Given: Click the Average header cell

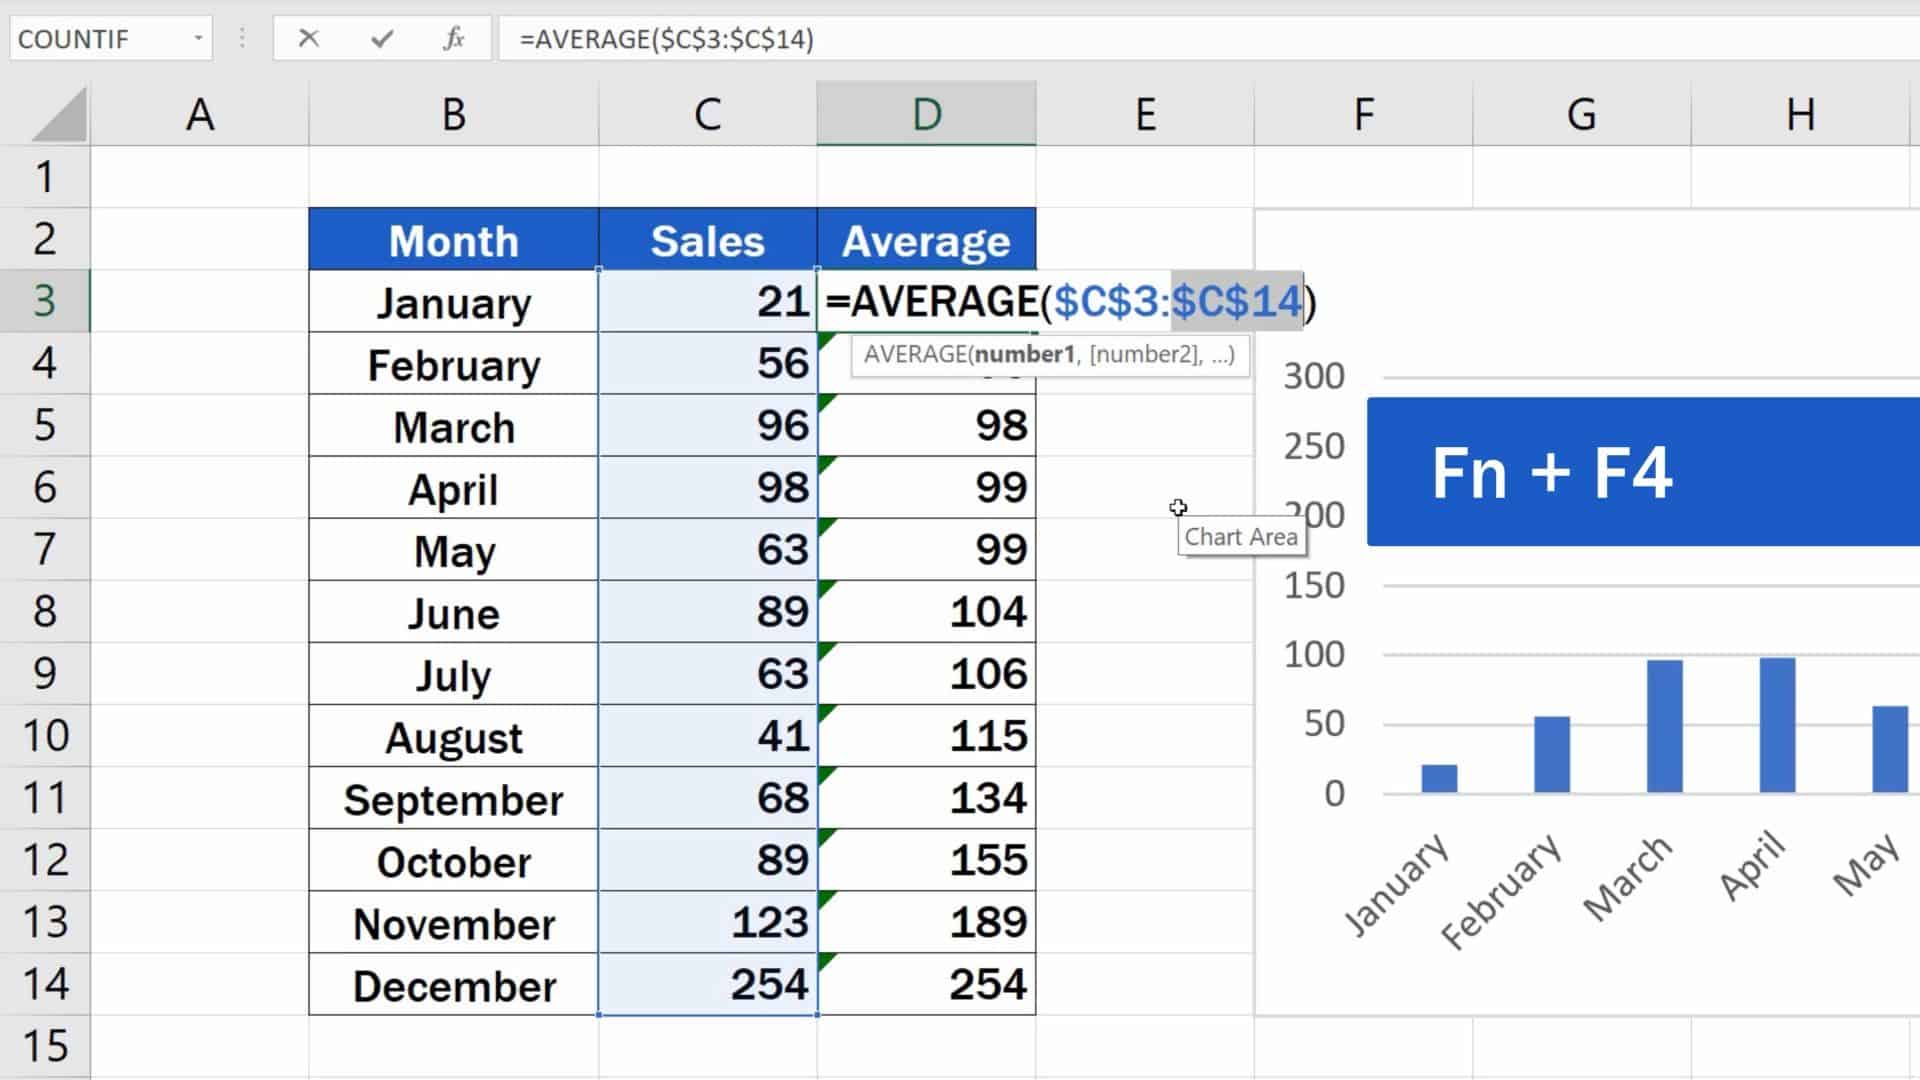Looking at the screenshot, I should pyautogui.click(x=927, y=240).
